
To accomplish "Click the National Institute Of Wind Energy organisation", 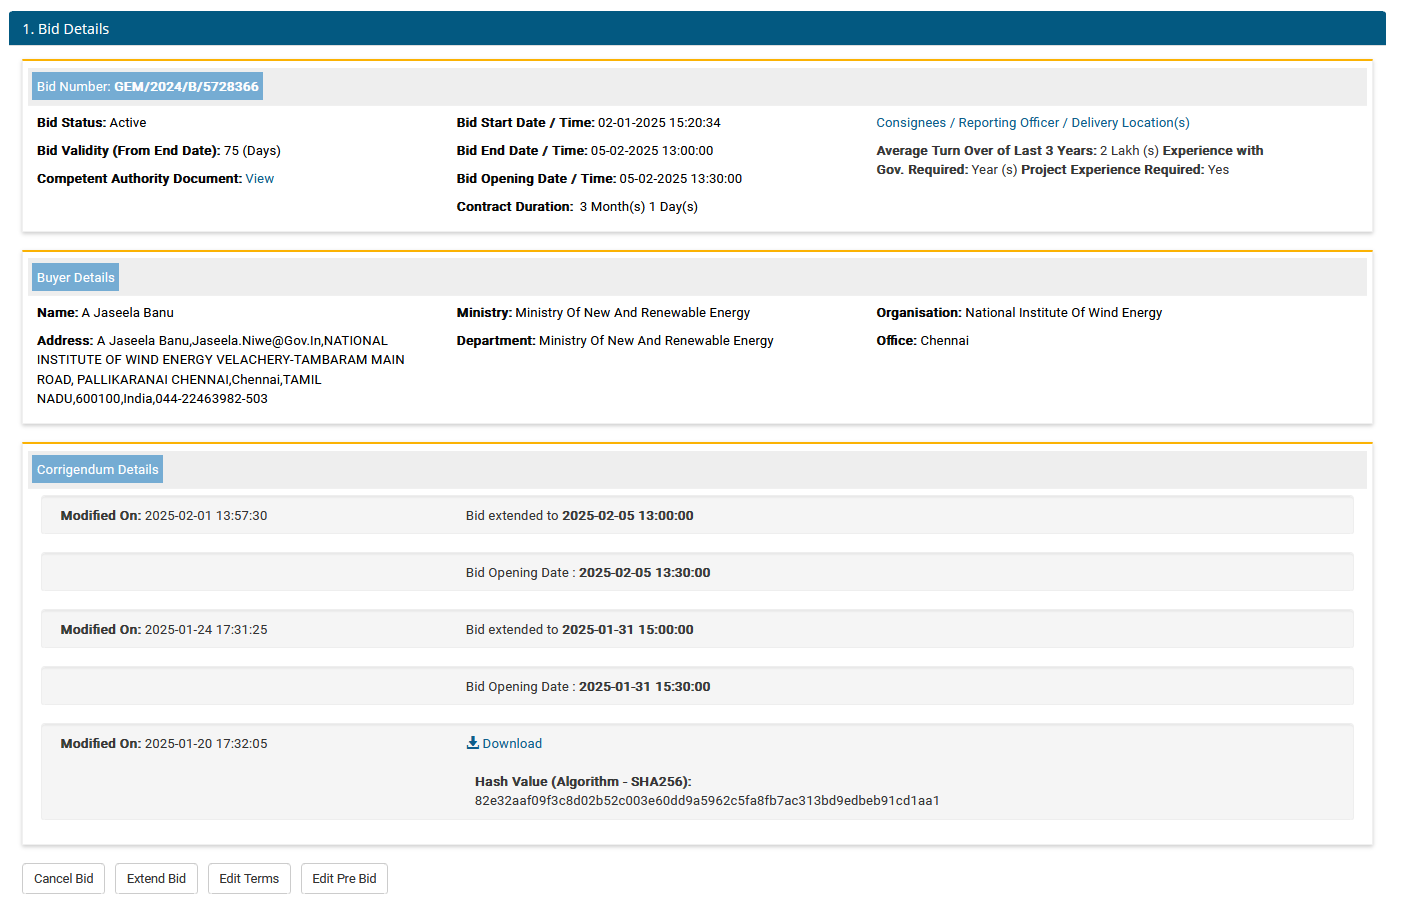I will tap(1063, 313).
